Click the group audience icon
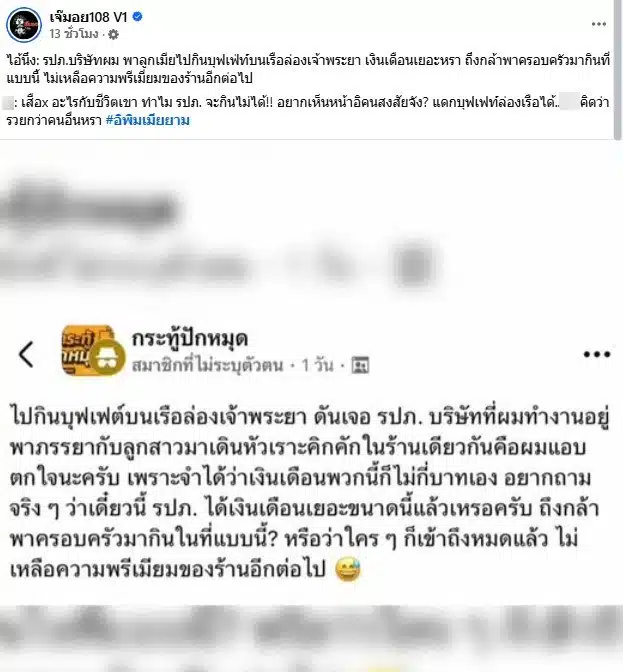623x672 pixels. [x=360, y=365]
